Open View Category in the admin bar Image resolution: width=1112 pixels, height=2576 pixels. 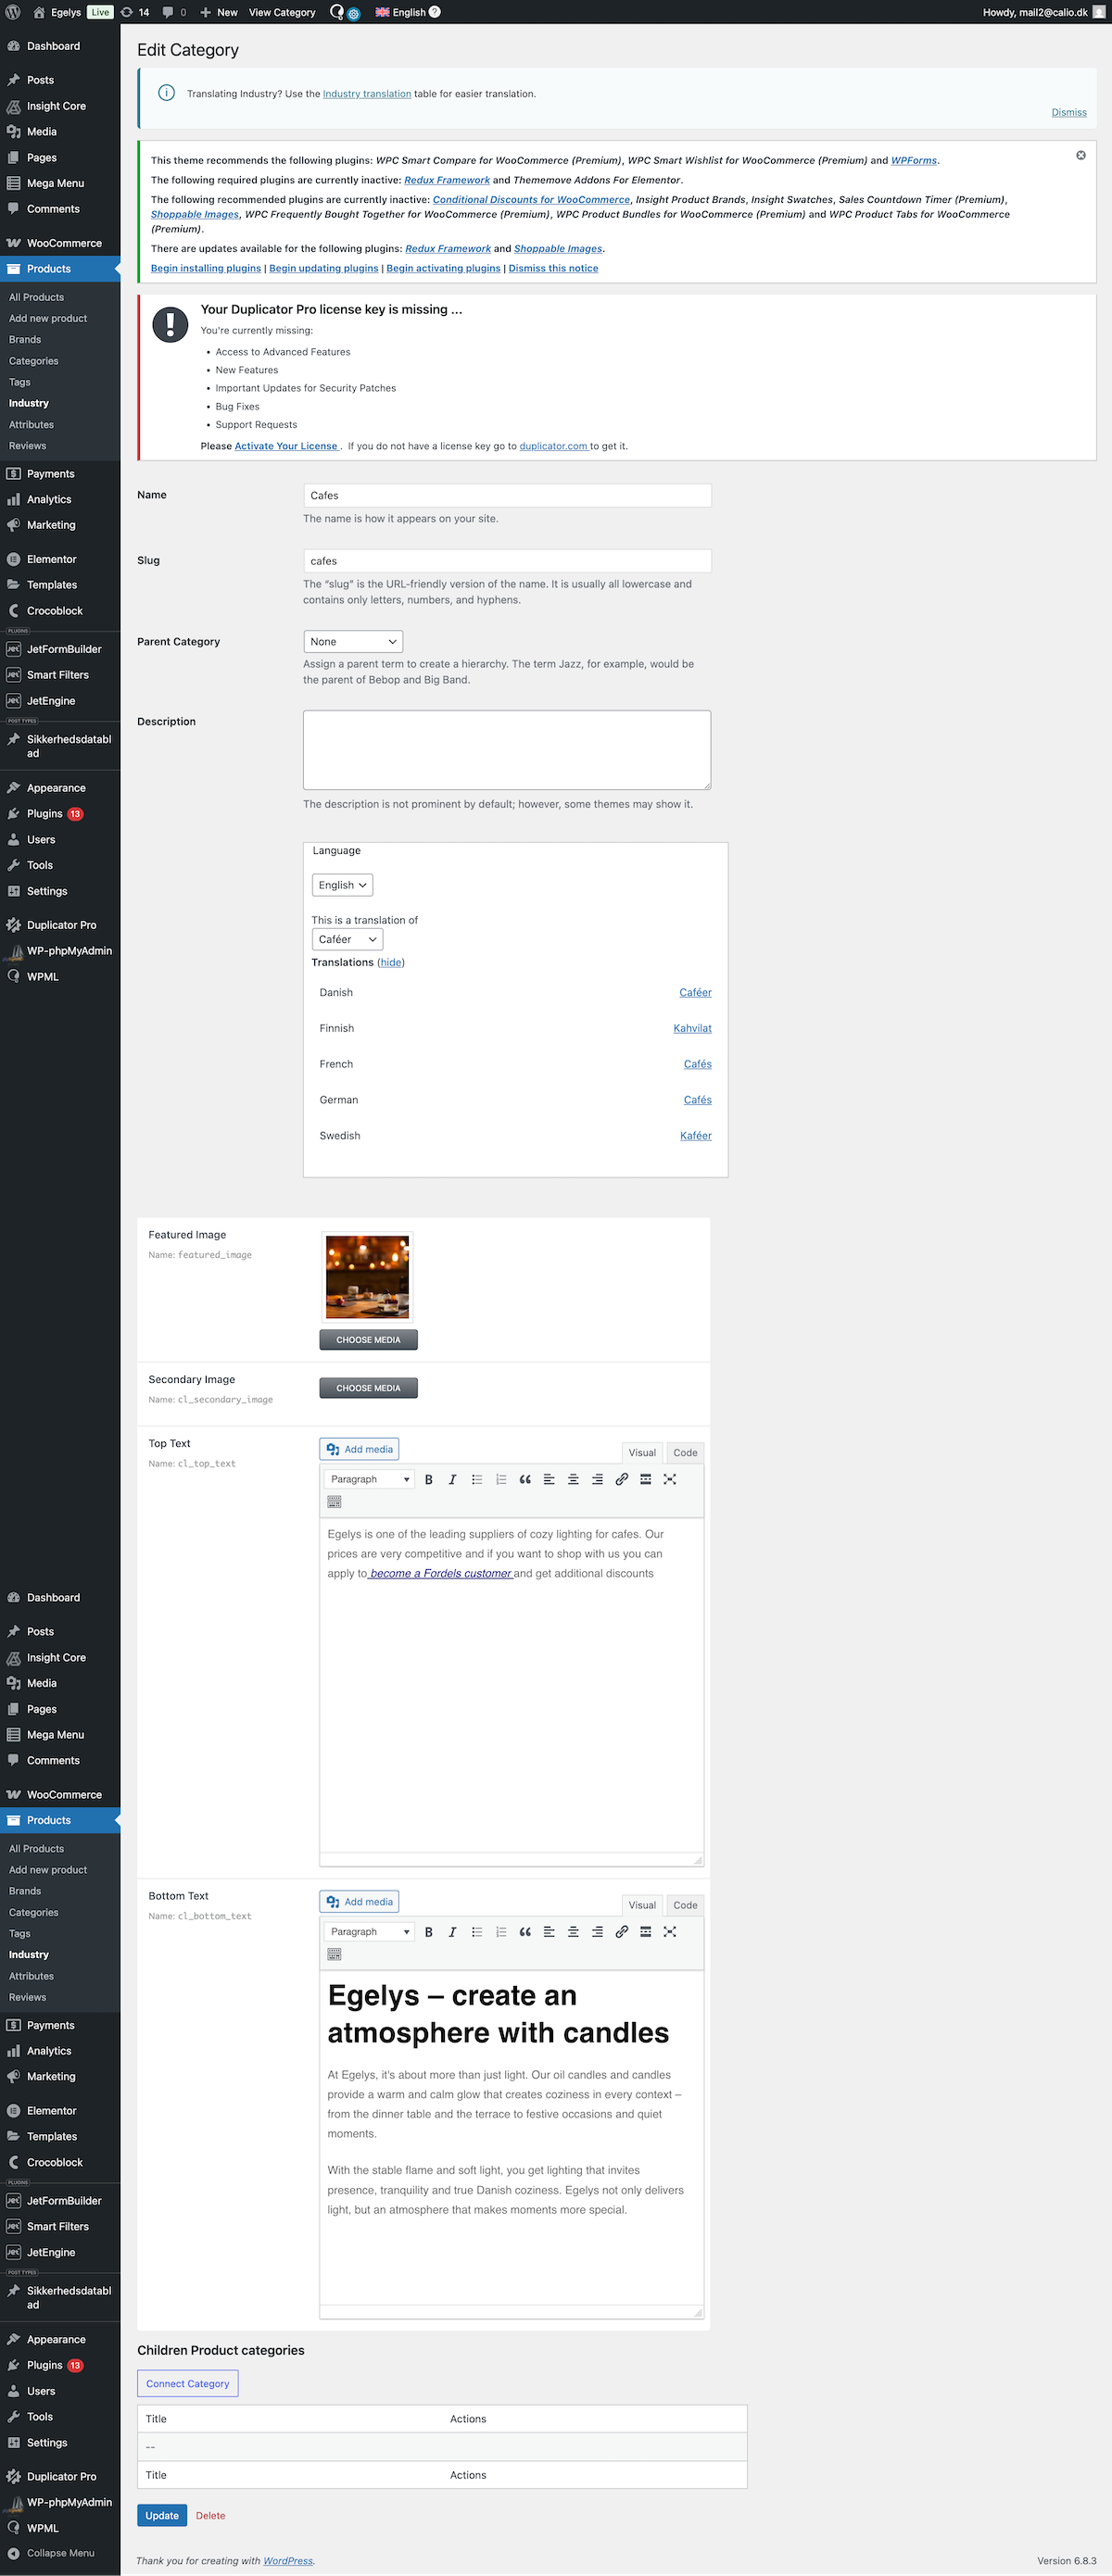[282, 12]
